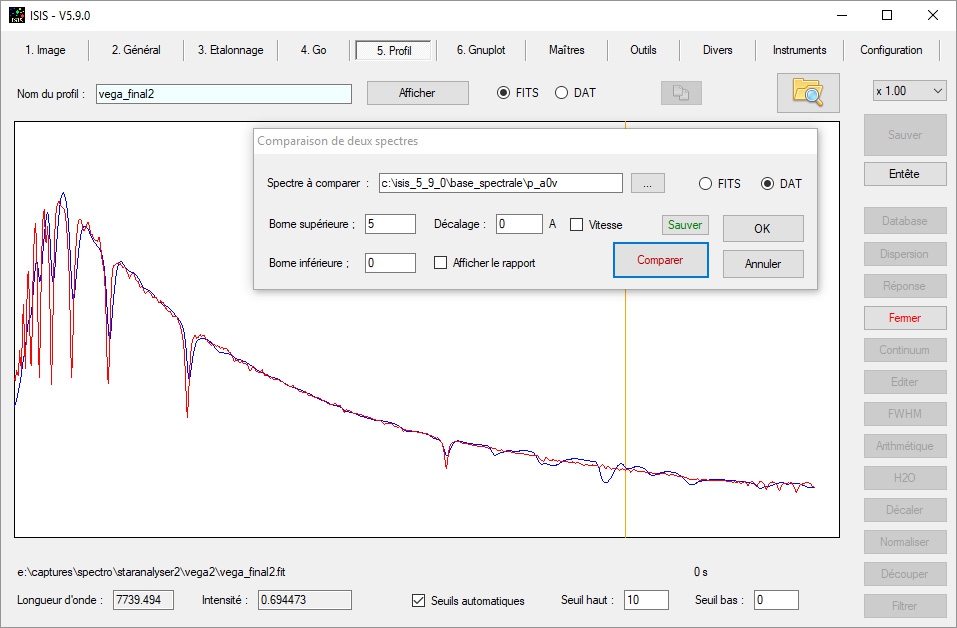Viewport: 957px width, 628px height.
Task: Switch to the Instruments tab
Action: pos(800,50)
